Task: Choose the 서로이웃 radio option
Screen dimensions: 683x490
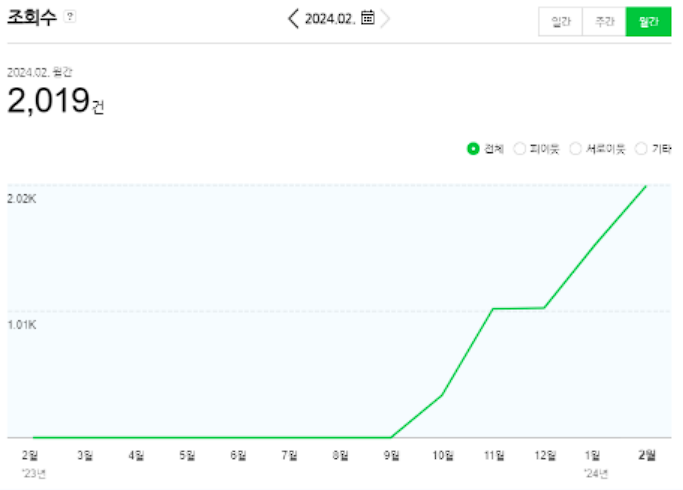Action: point(575,149)
